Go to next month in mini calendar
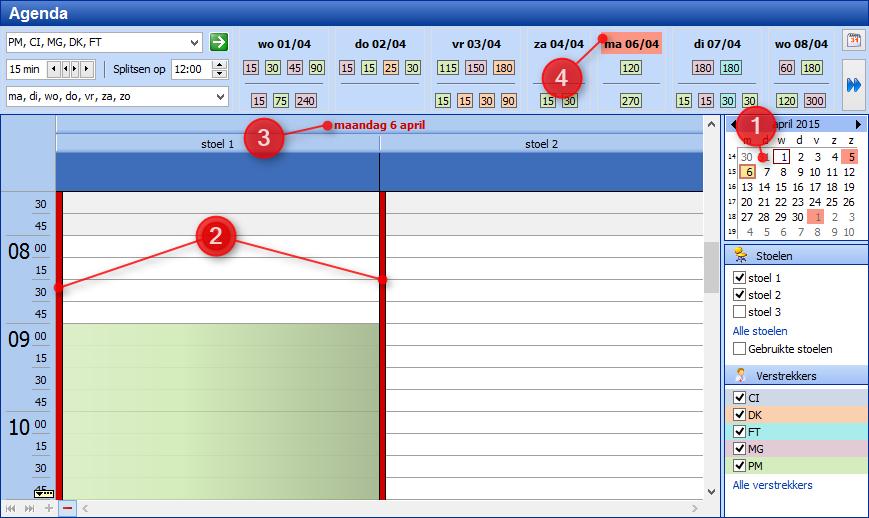The width and height of the screenshot is (869, 518). pos(857,124)
